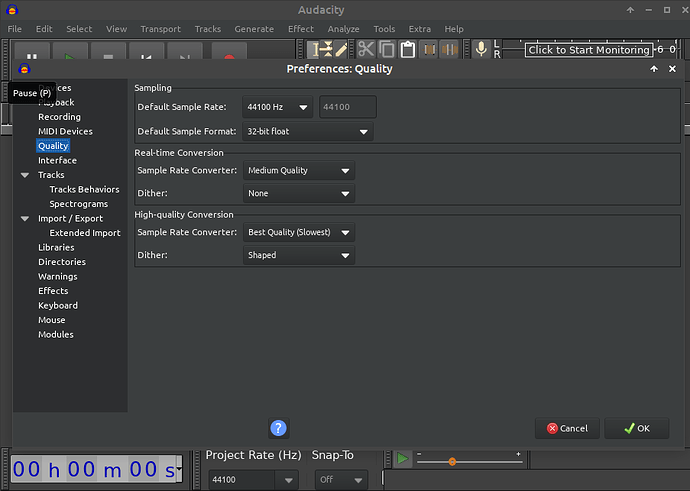Select the Quality preferences category

53,146
